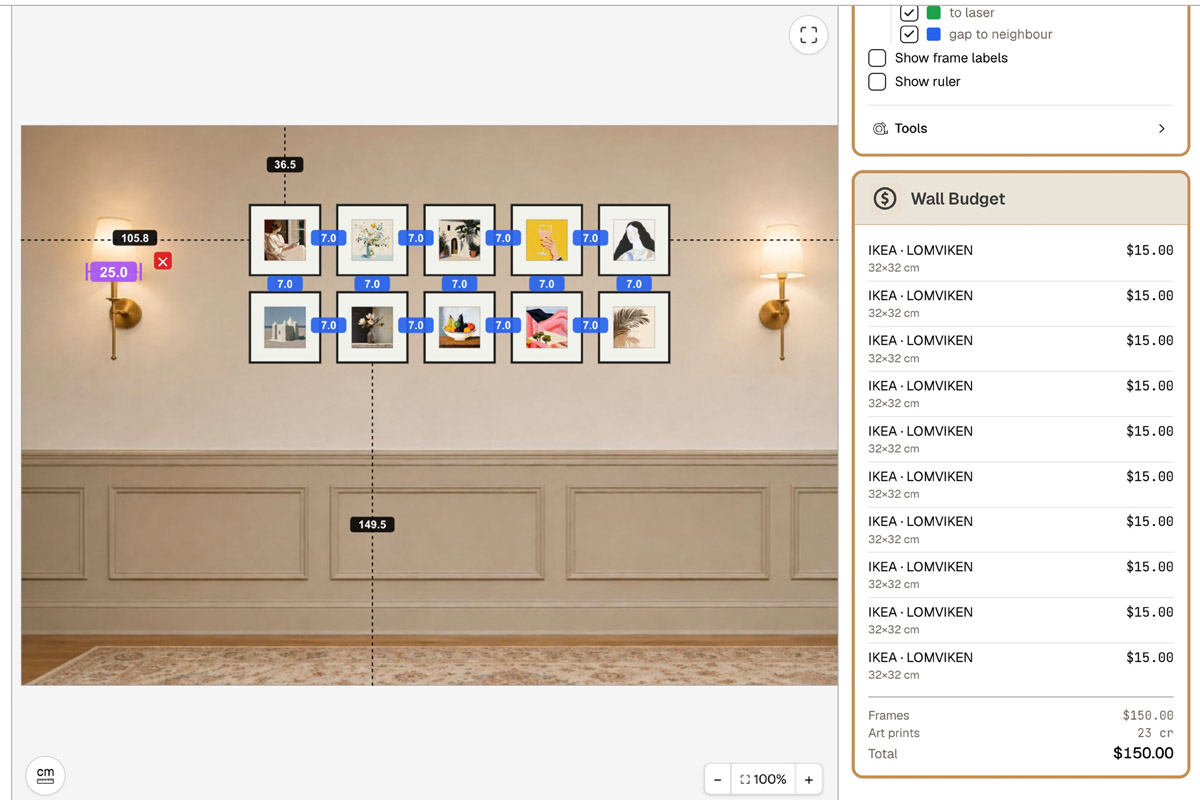Click the fullscreen canvas icon

click(809, 35)
